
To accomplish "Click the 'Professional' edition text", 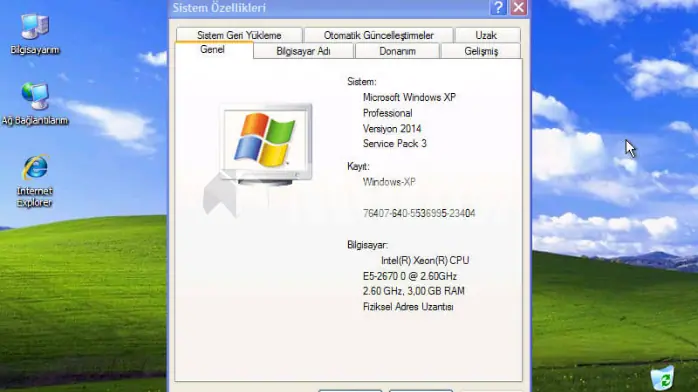I will [387, 113].
